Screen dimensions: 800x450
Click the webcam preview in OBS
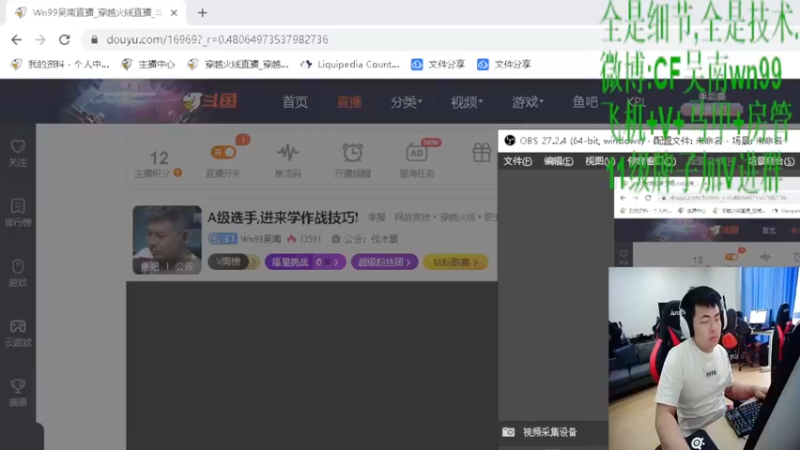[x=704, y=358]
